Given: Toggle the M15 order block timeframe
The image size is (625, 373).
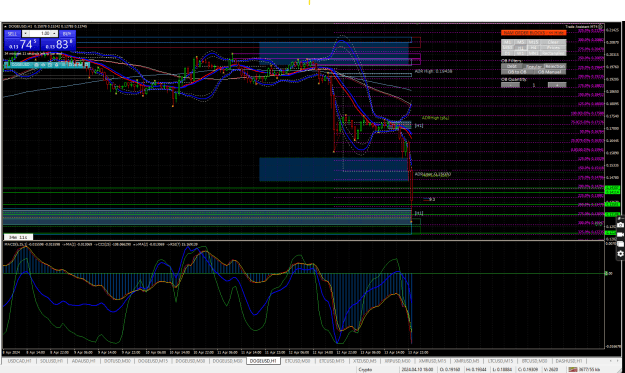Looking at the screenshot, I should [x=533, y=42].
